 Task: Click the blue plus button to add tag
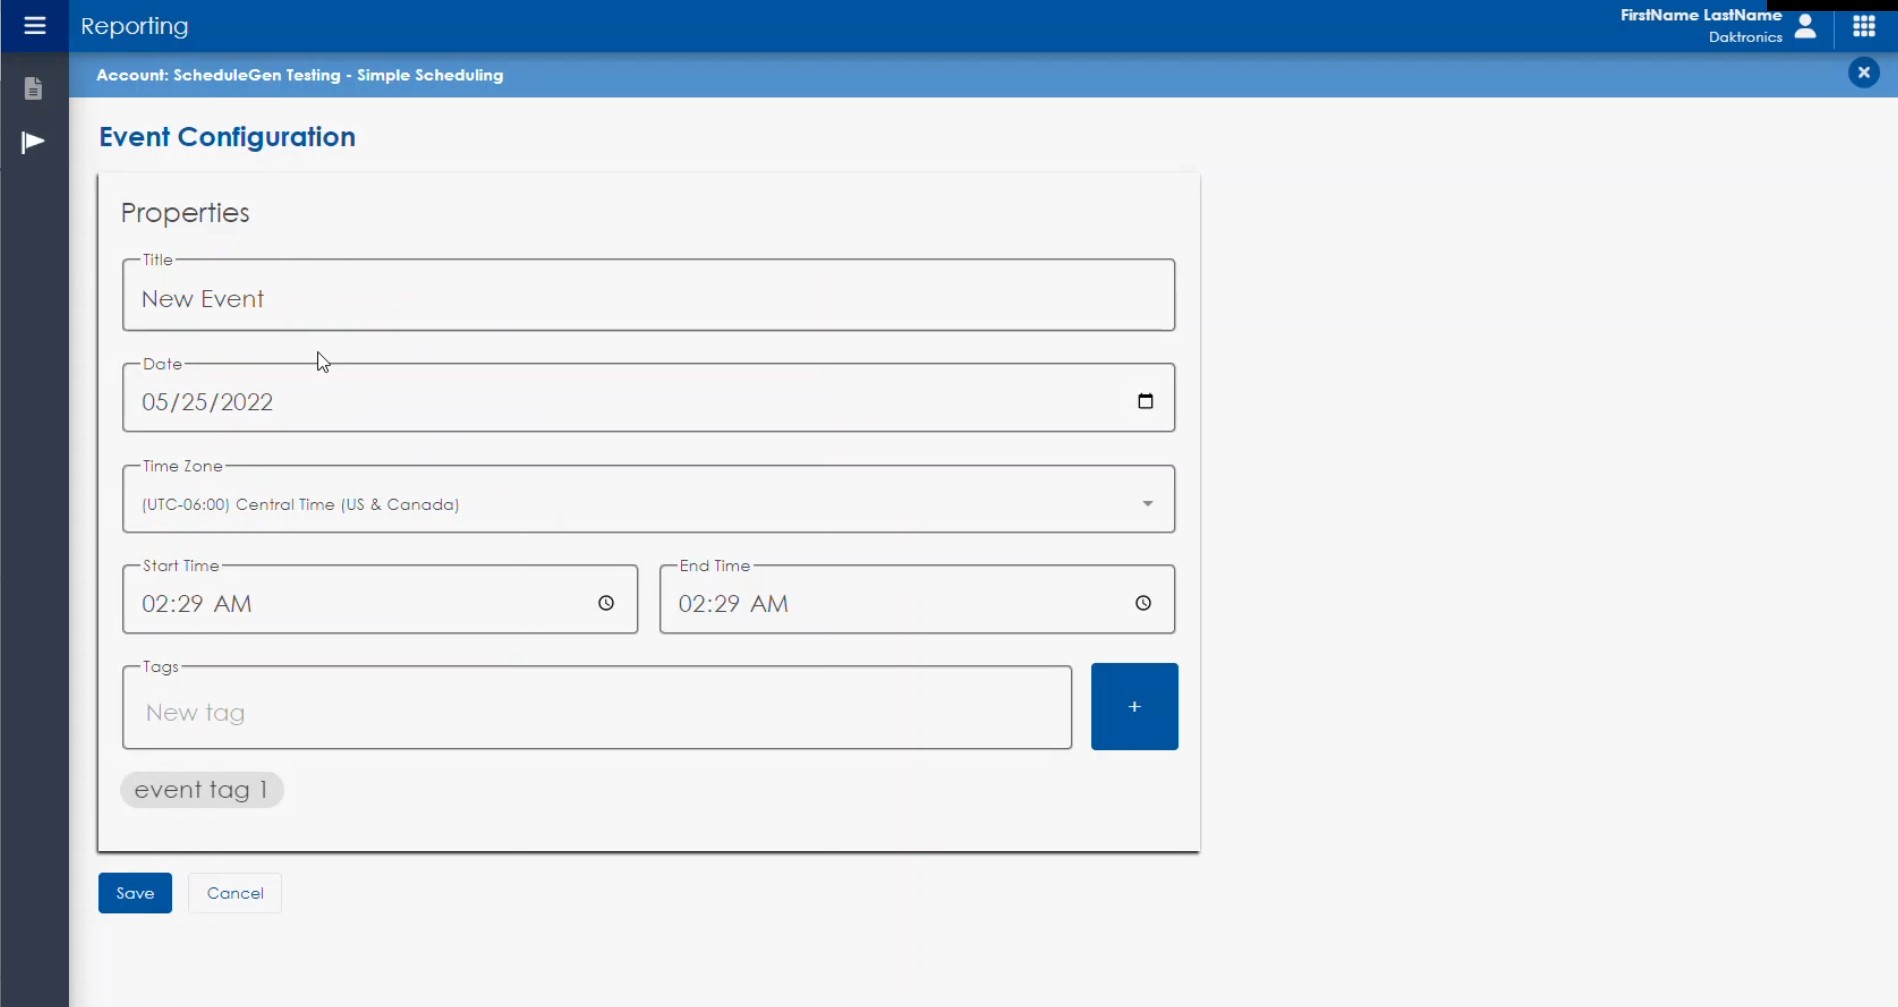(x=1134, y=706)
